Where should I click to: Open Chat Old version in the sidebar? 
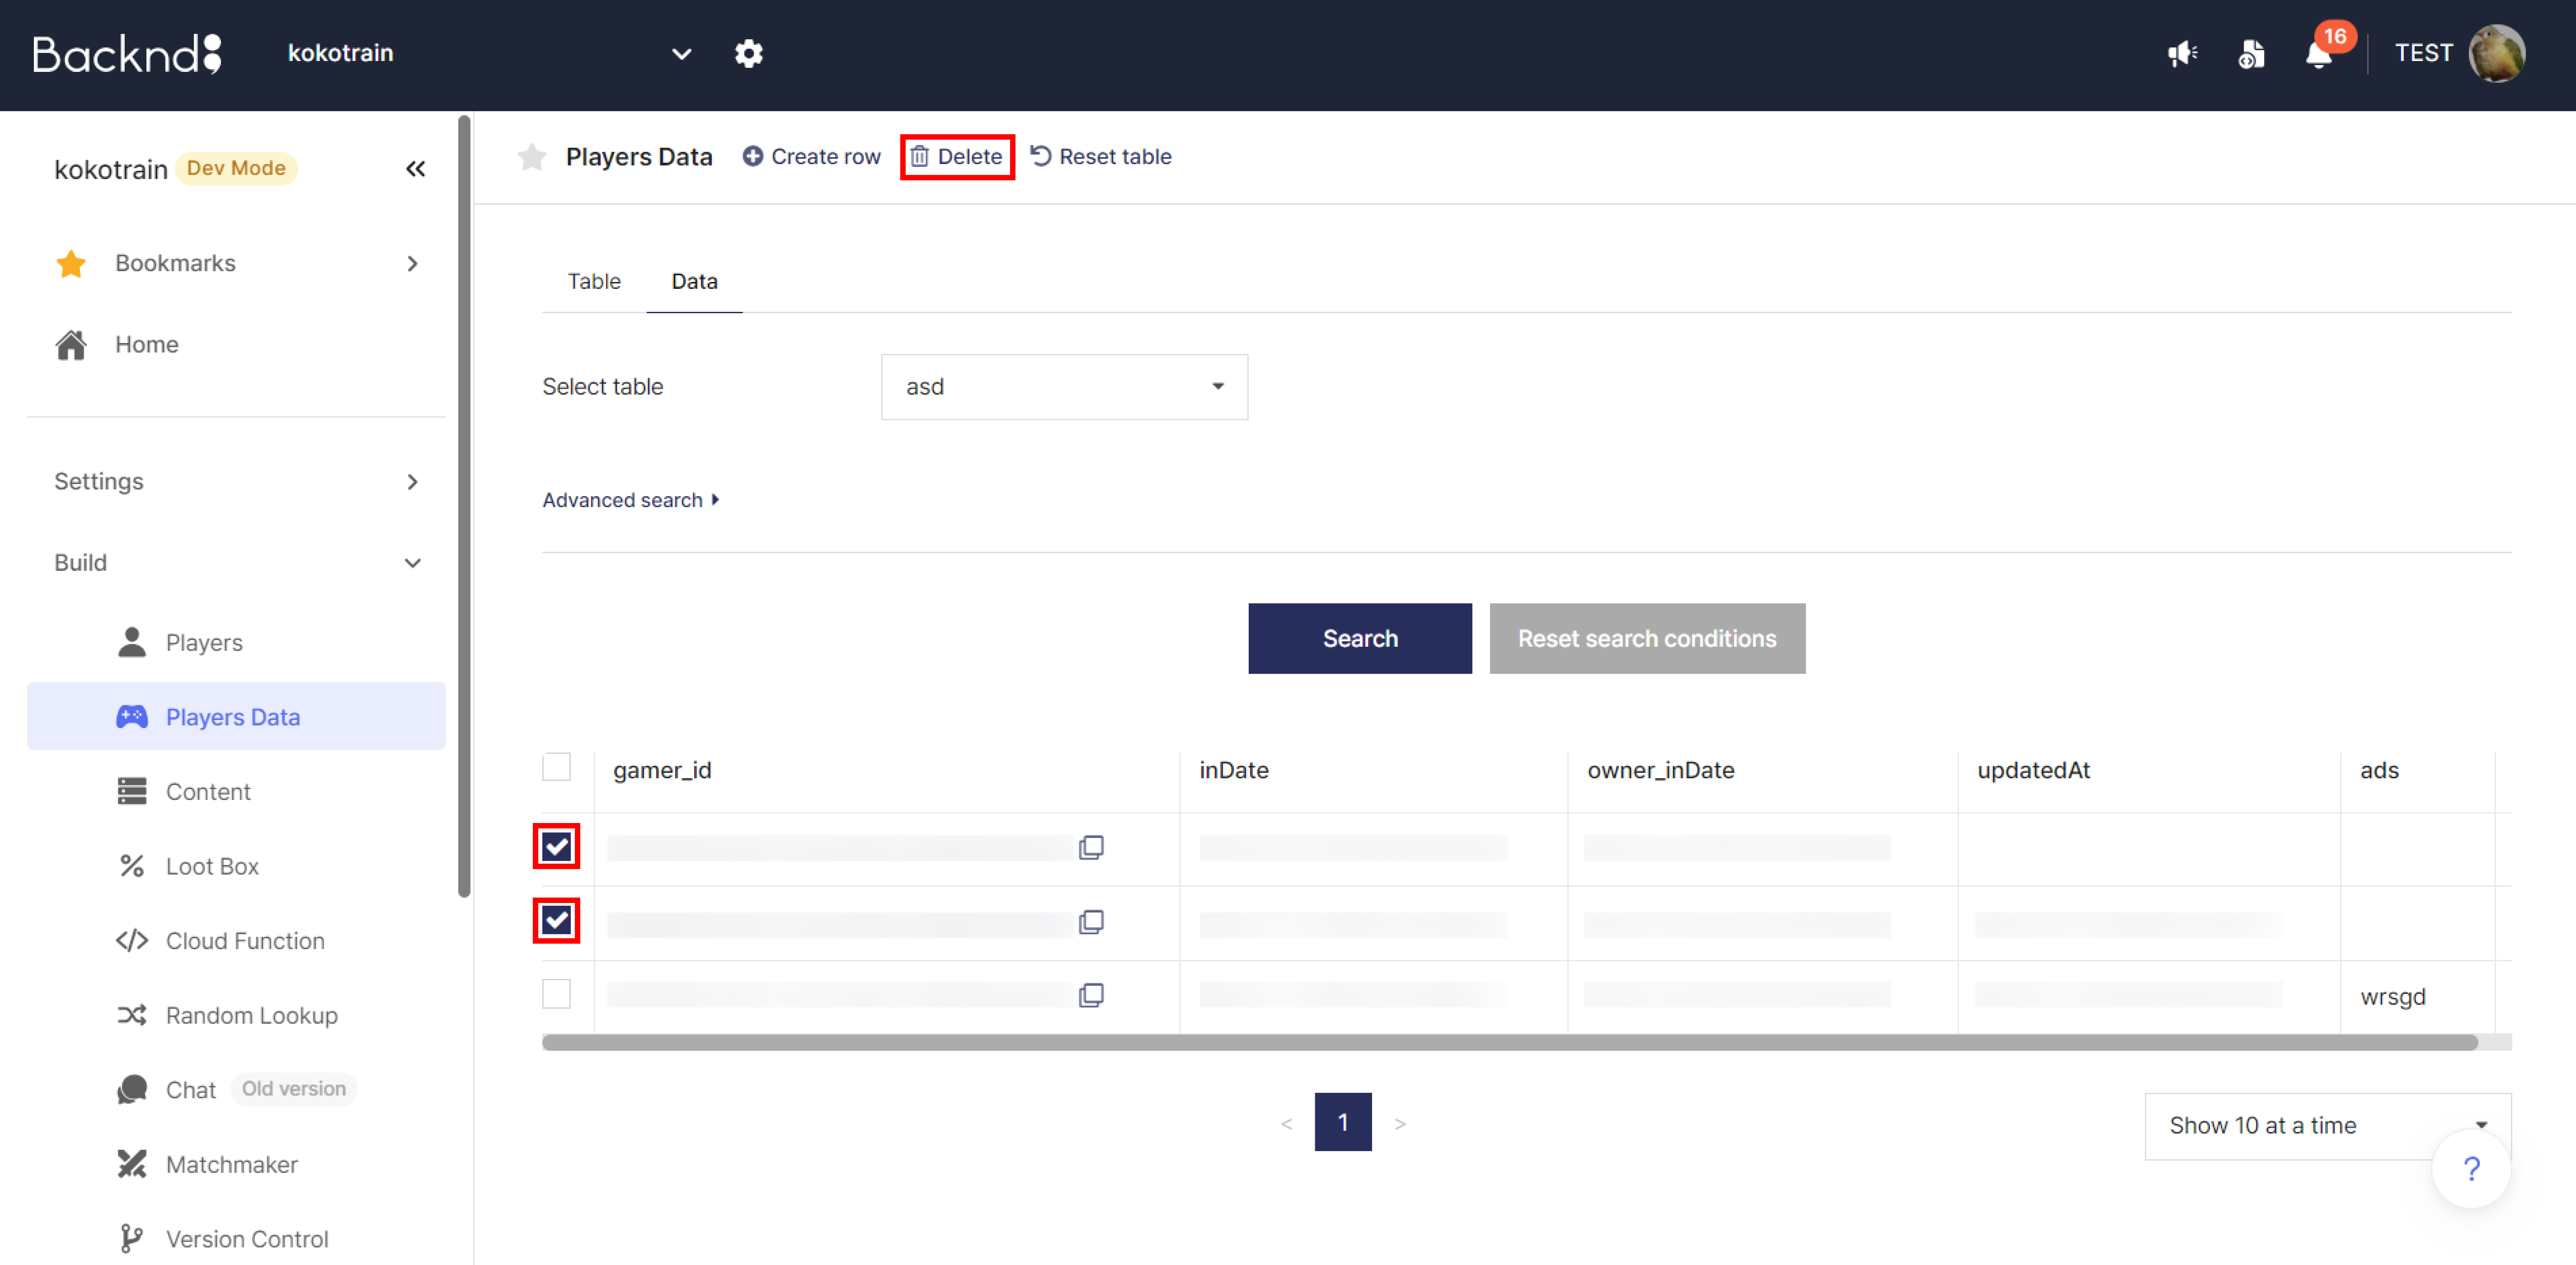point(236,1089)
